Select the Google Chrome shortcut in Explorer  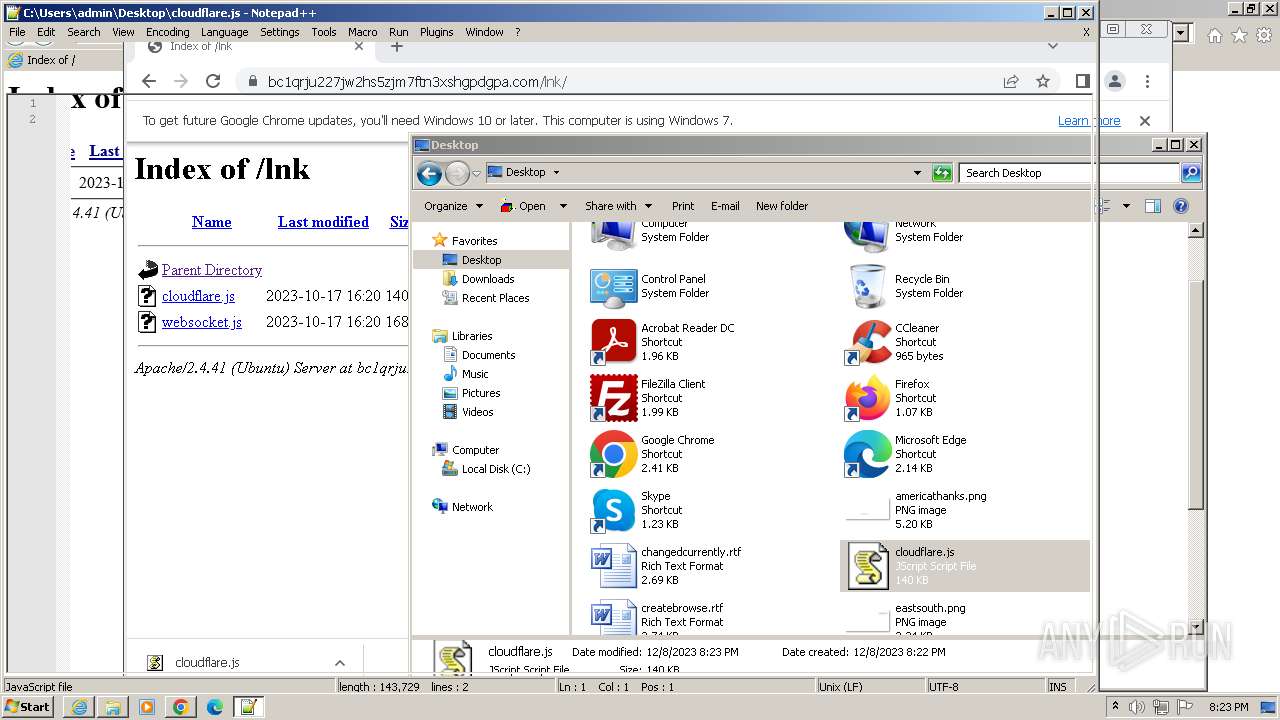(613, 454)
